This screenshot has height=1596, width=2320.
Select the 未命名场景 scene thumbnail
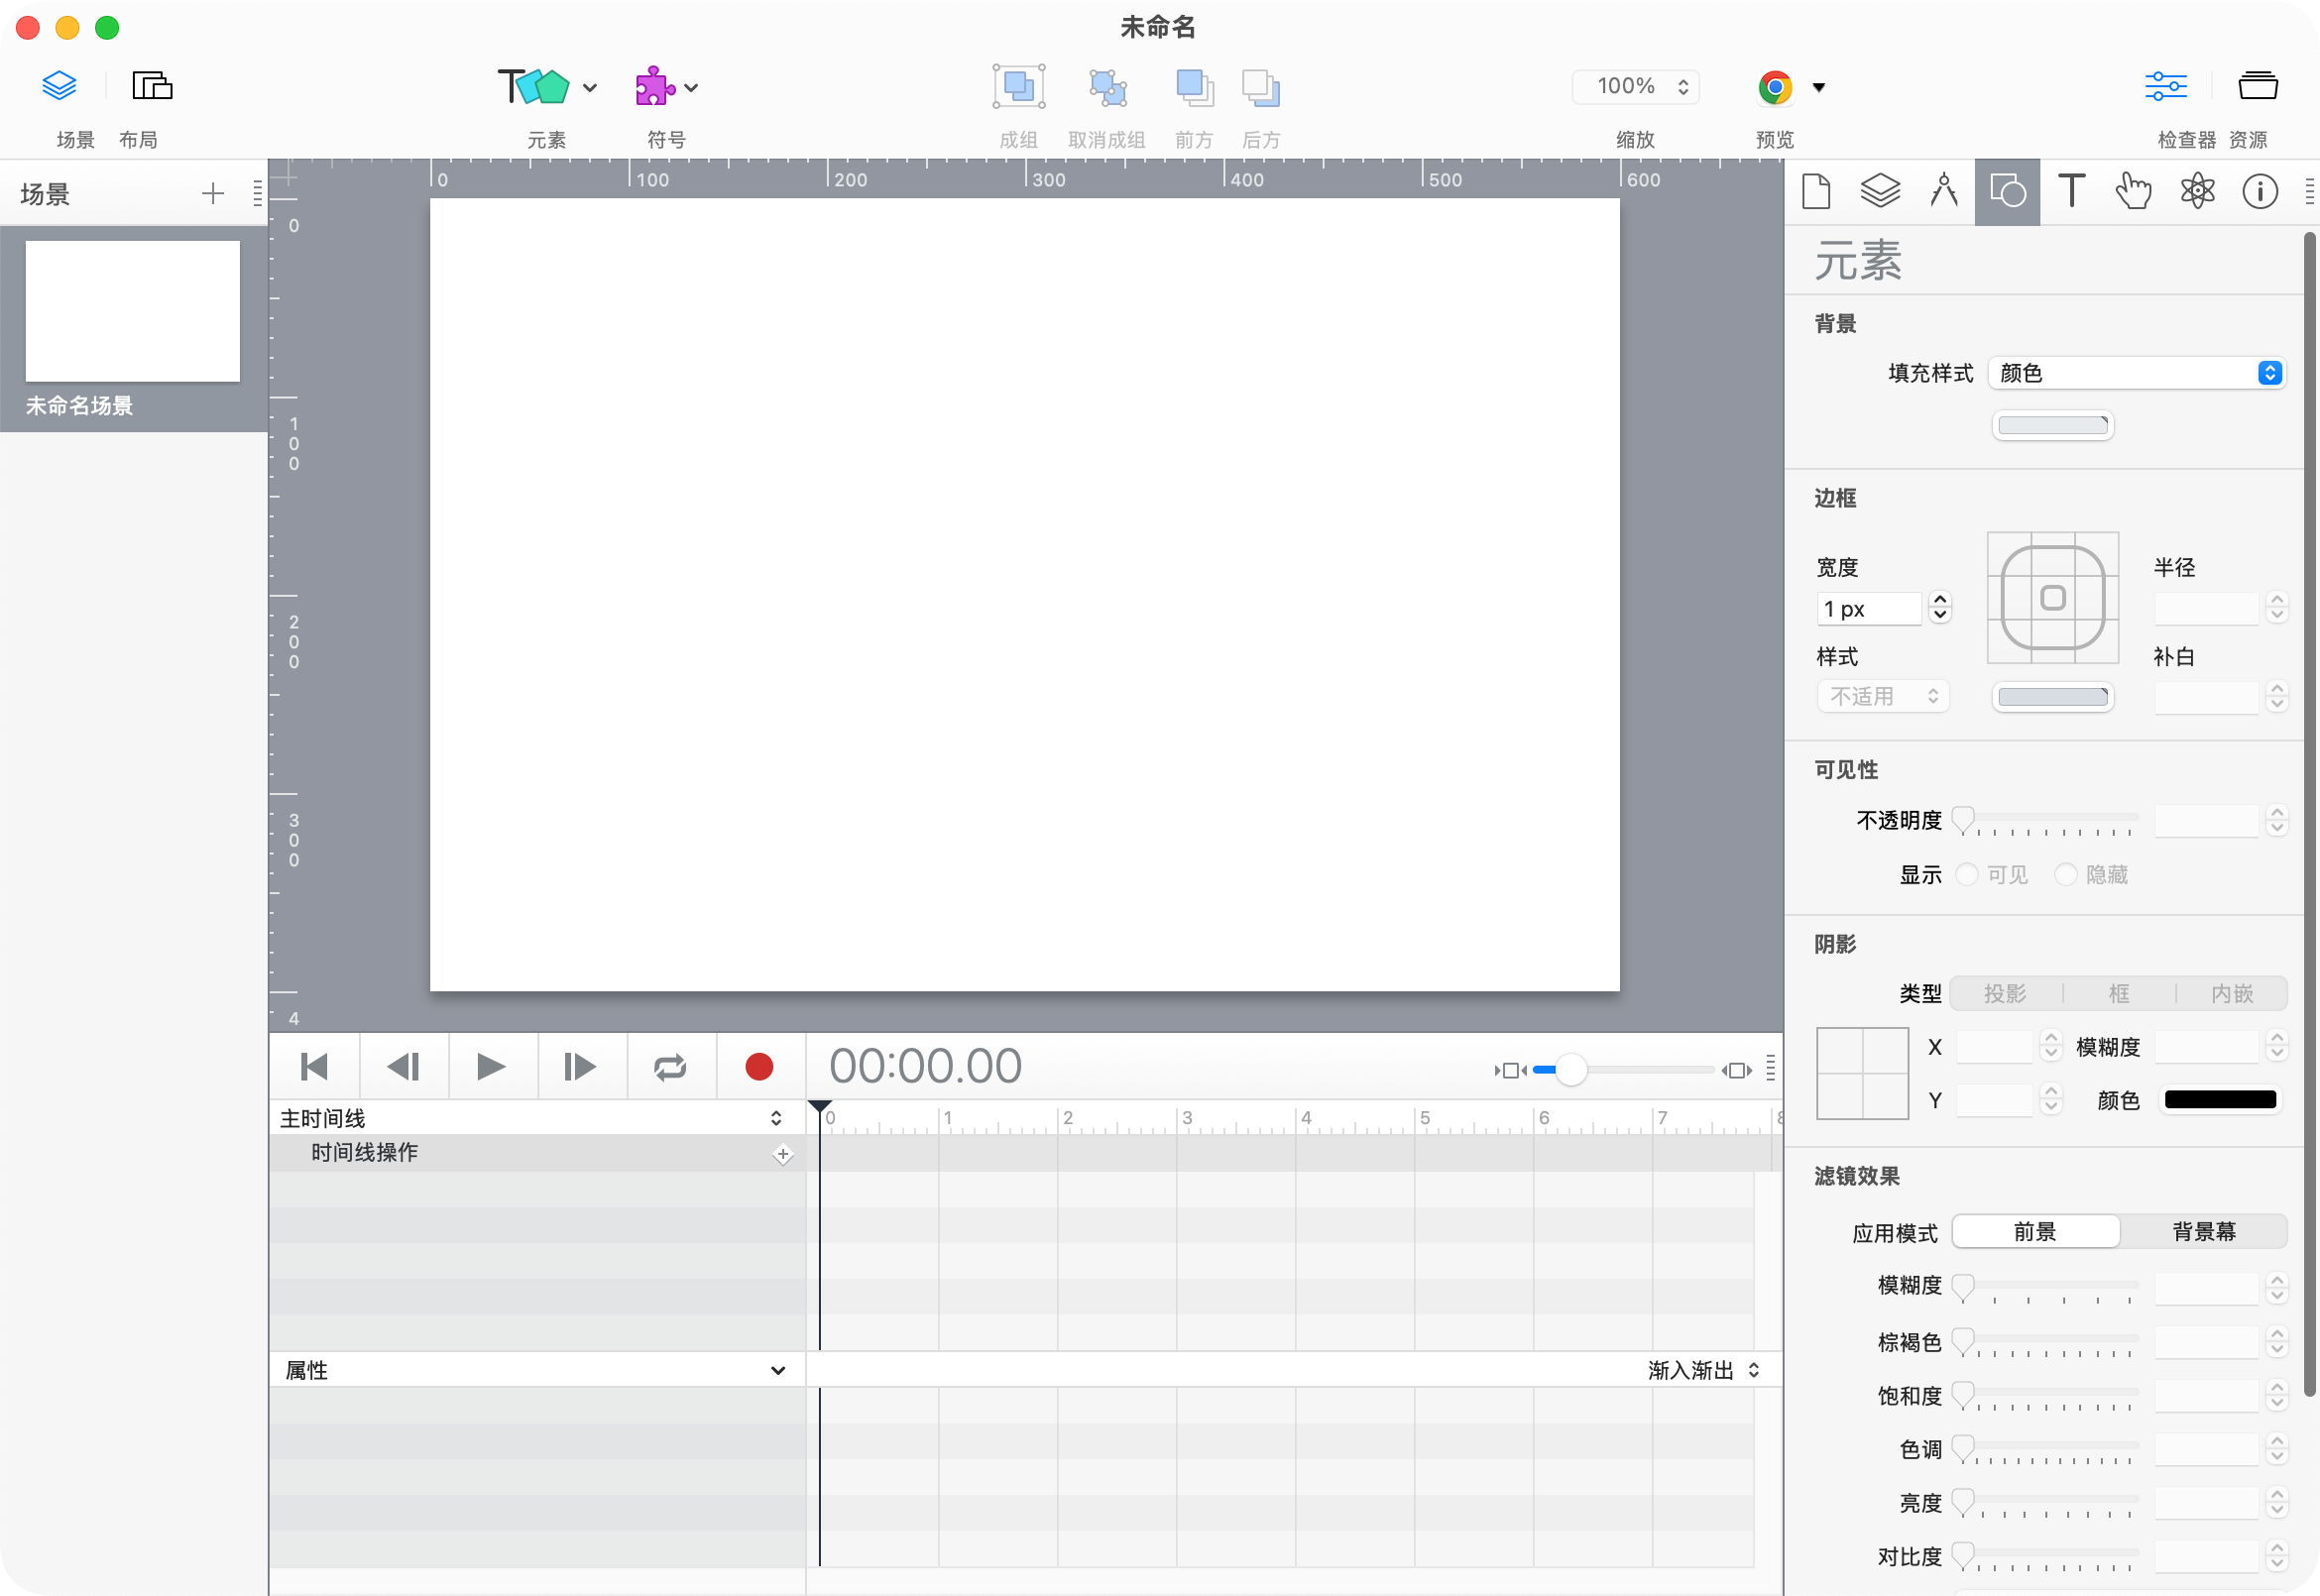point(132,311)
